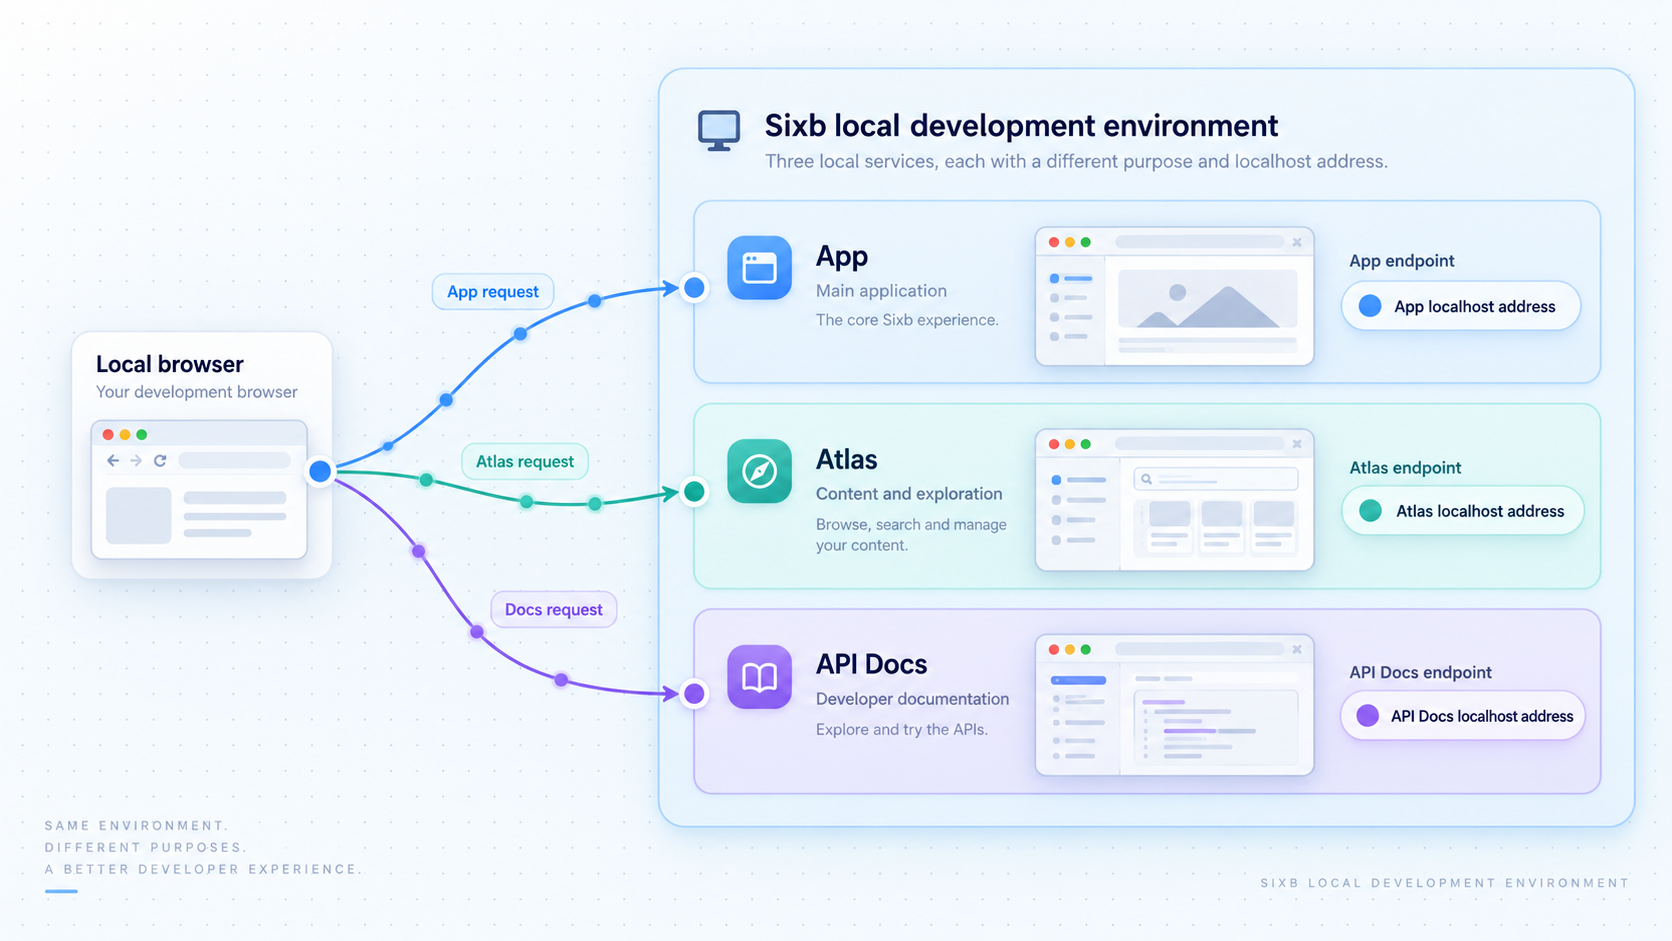This screenshot has width=1672, height=941.
Task: Click the "App endpoint" label
Action: (1402, 261)
